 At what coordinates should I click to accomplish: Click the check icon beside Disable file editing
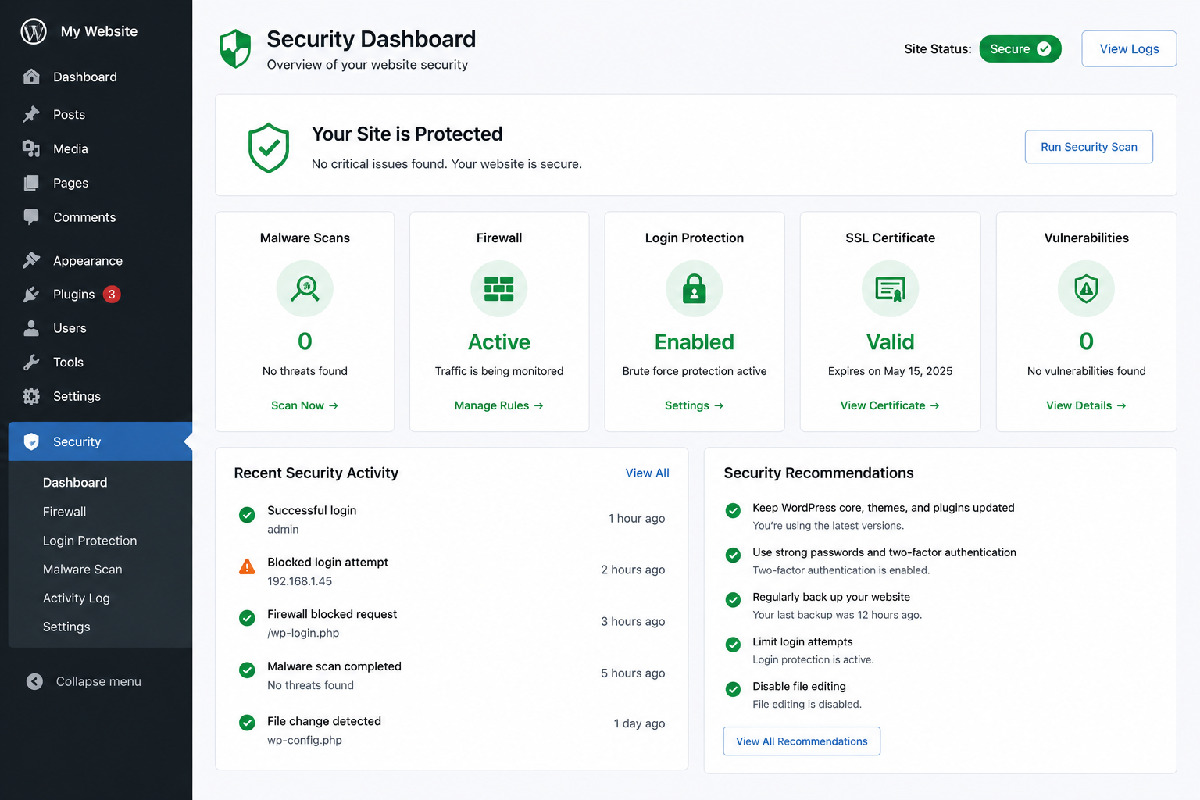pos(733,689)
